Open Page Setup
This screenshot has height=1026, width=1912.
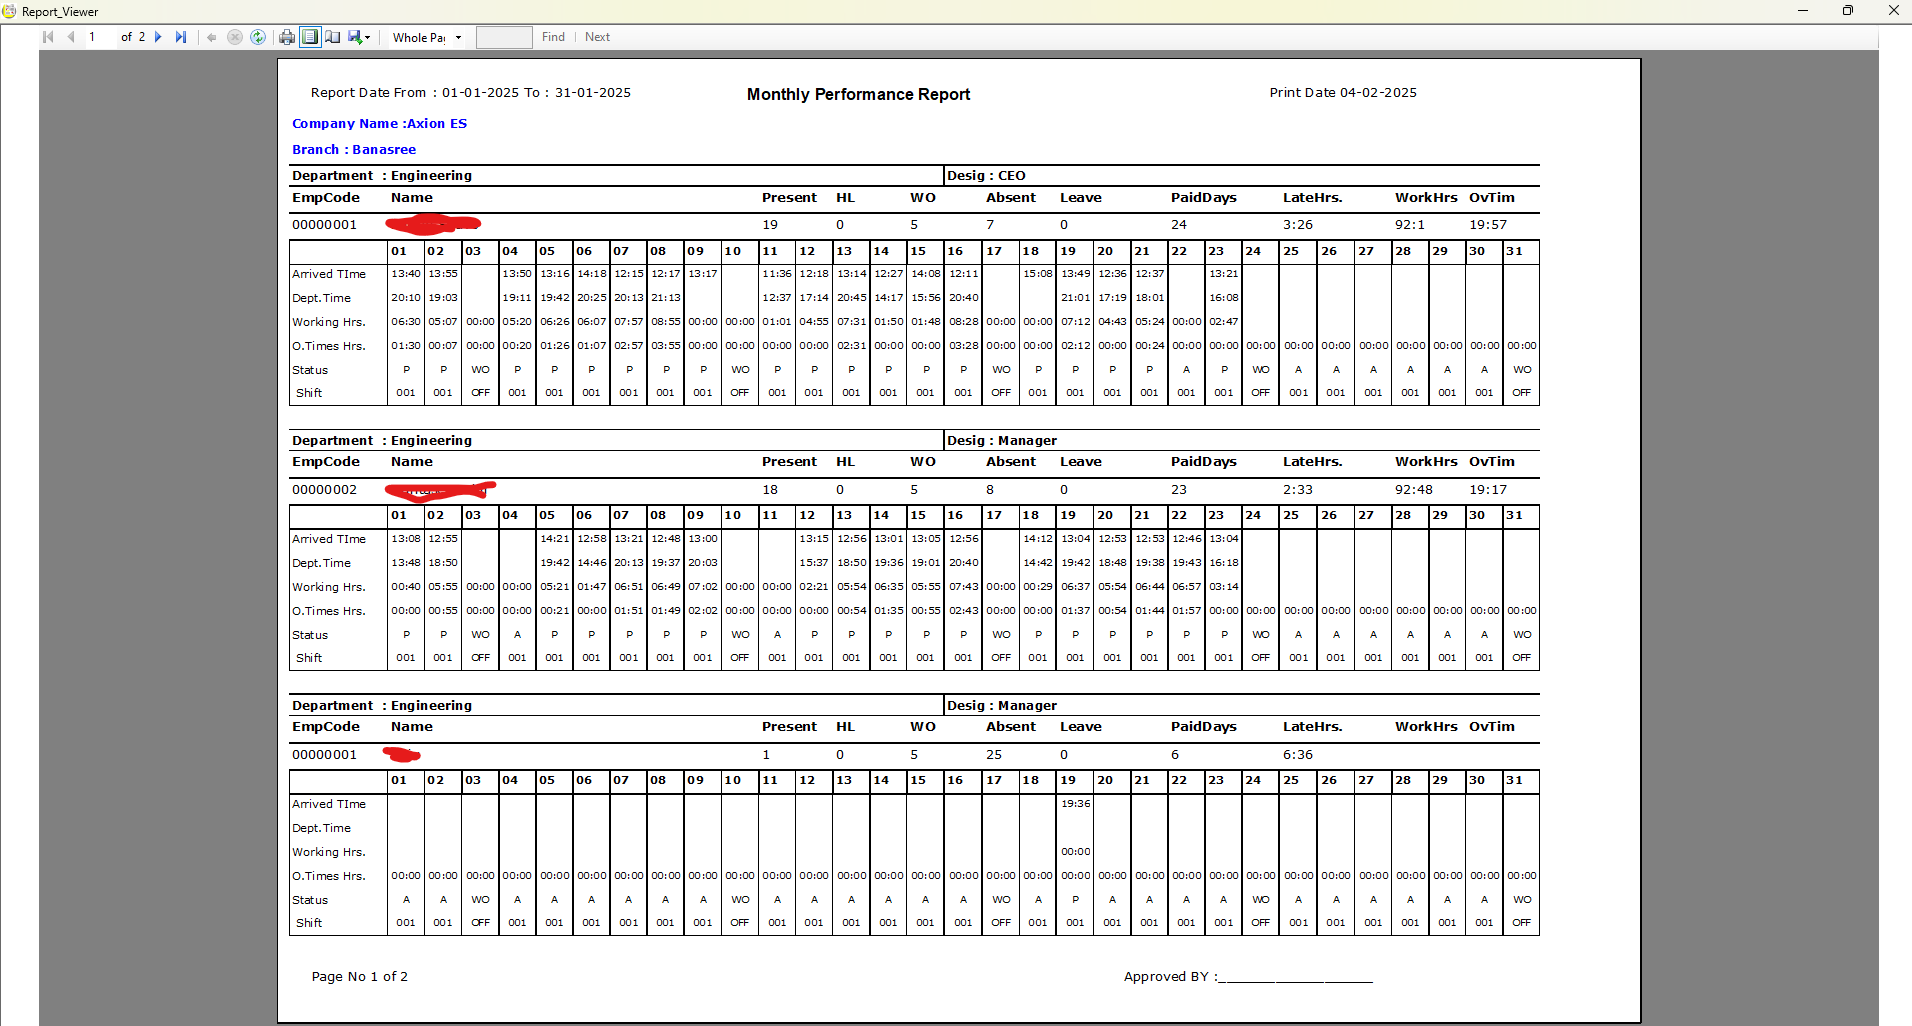(332, 37)
